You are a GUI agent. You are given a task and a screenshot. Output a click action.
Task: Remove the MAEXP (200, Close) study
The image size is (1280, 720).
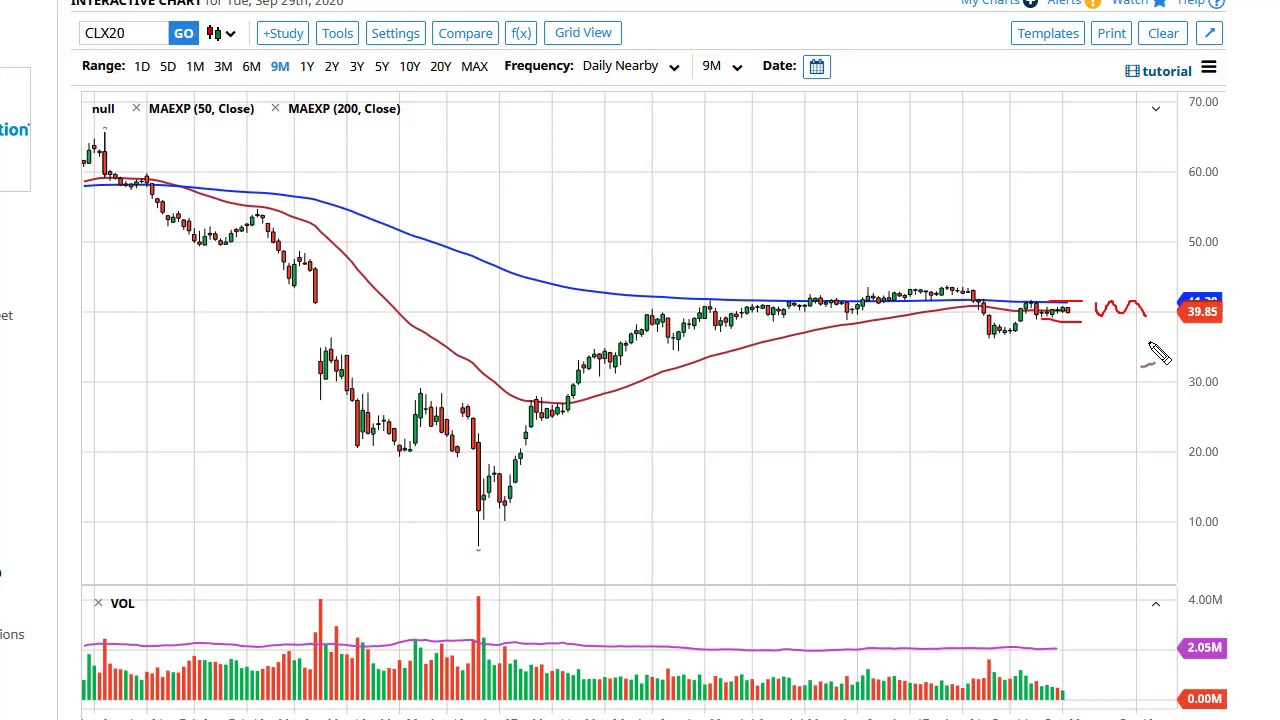275,108
